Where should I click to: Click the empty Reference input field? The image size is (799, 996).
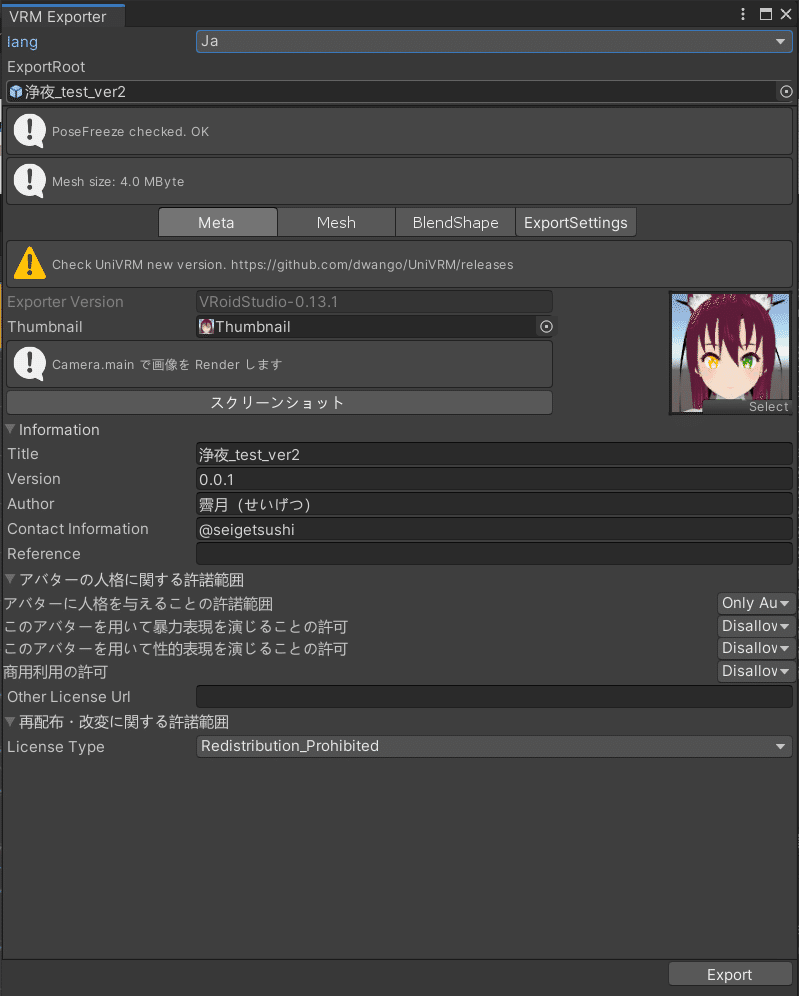pos(494,554)
